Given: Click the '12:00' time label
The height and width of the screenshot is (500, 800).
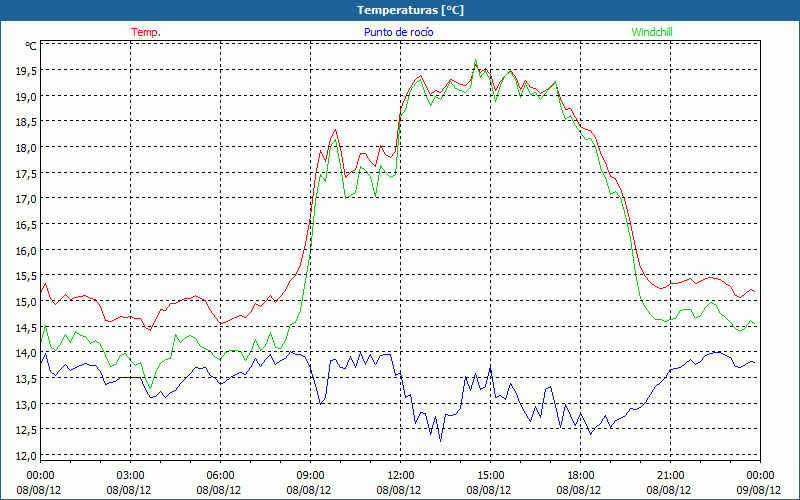Looking at the screenshot, I should point(401,476).
